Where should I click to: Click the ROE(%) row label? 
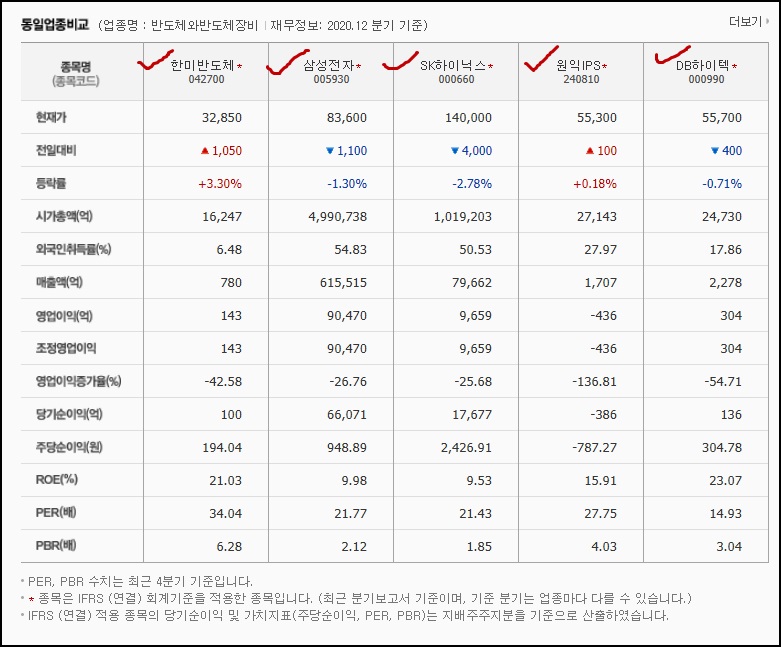pyautogui.click(x=57, y=480)
